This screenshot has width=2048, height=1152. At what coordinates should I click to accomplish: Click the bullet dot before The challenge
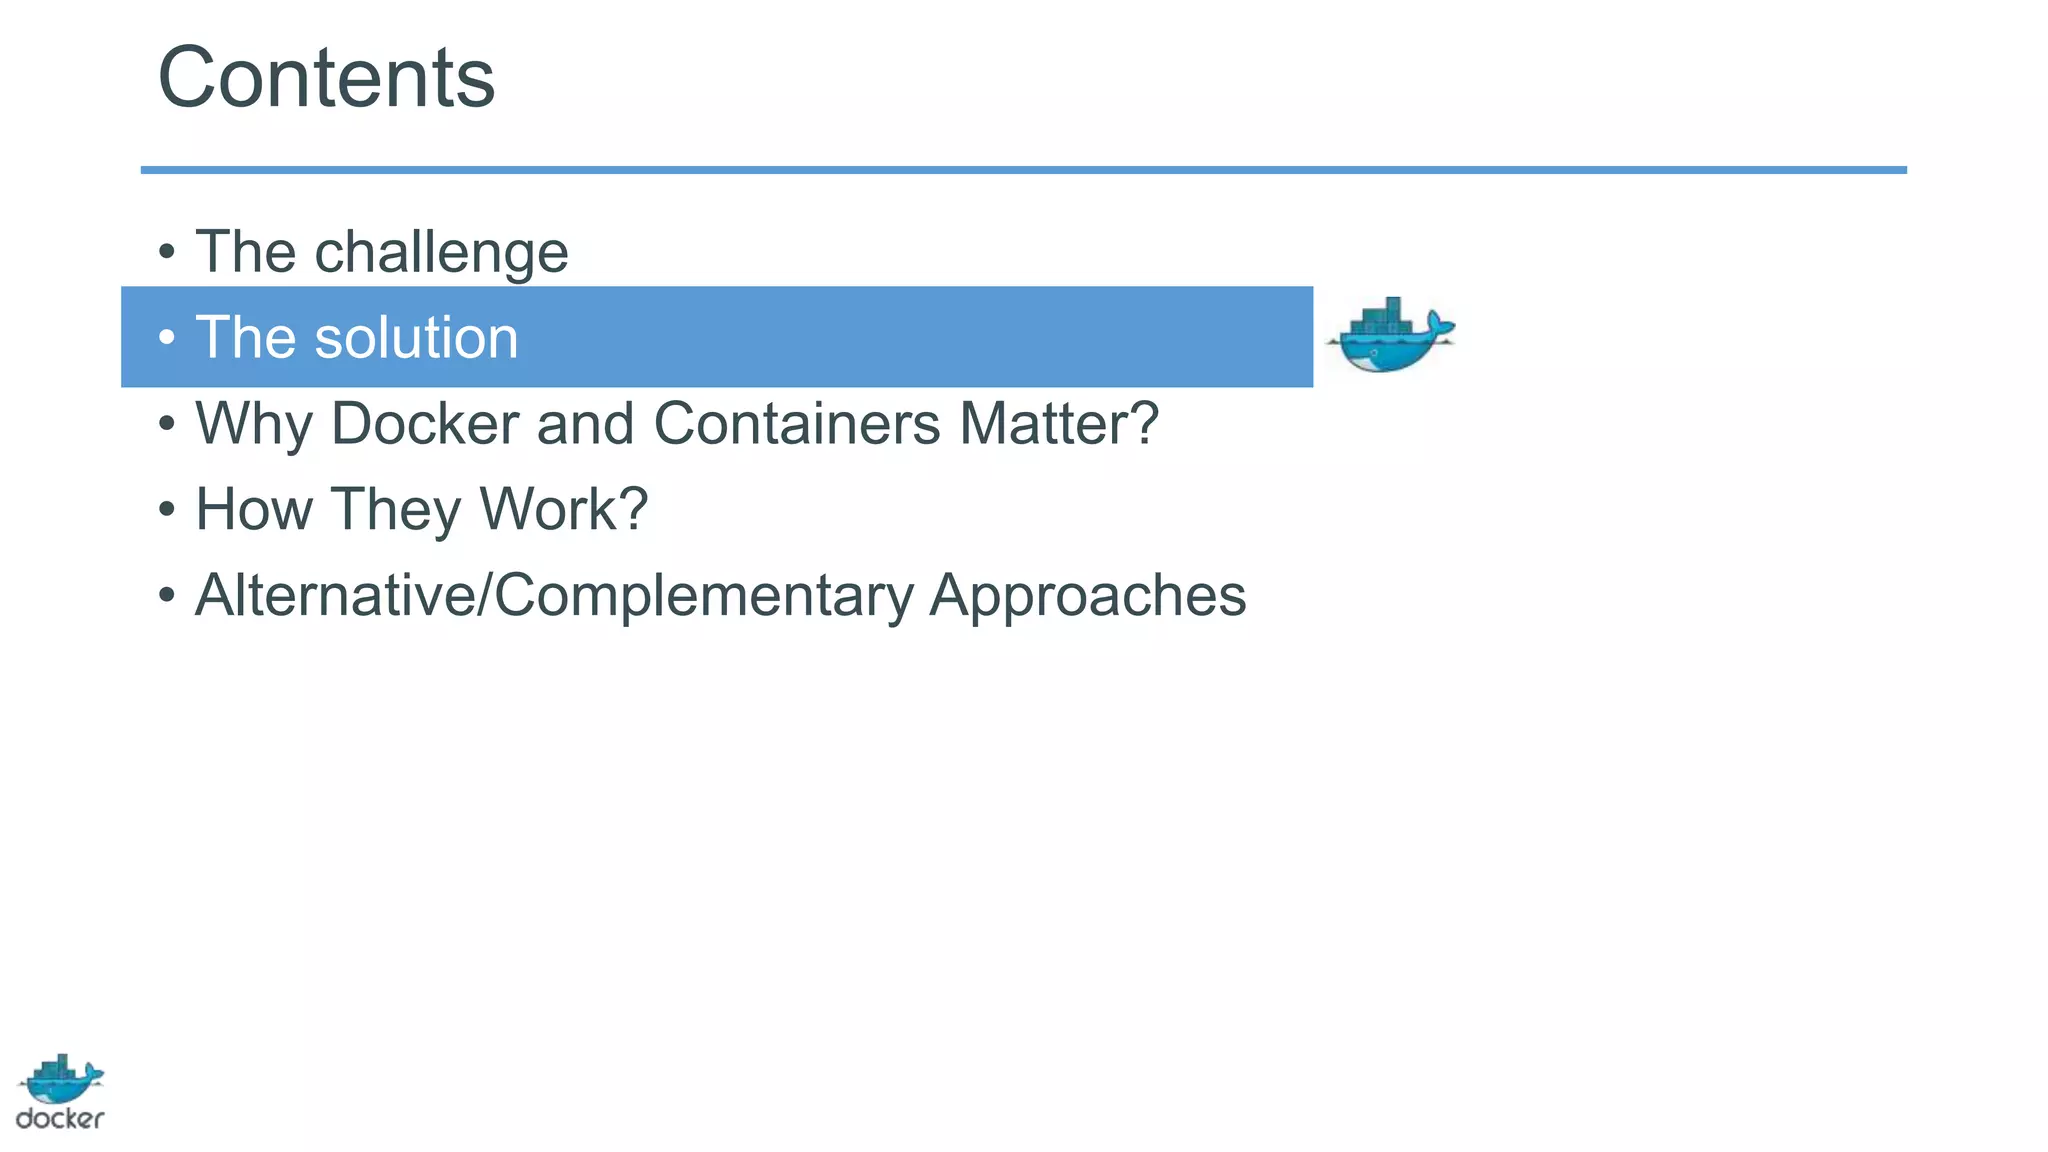pos(167,252)
